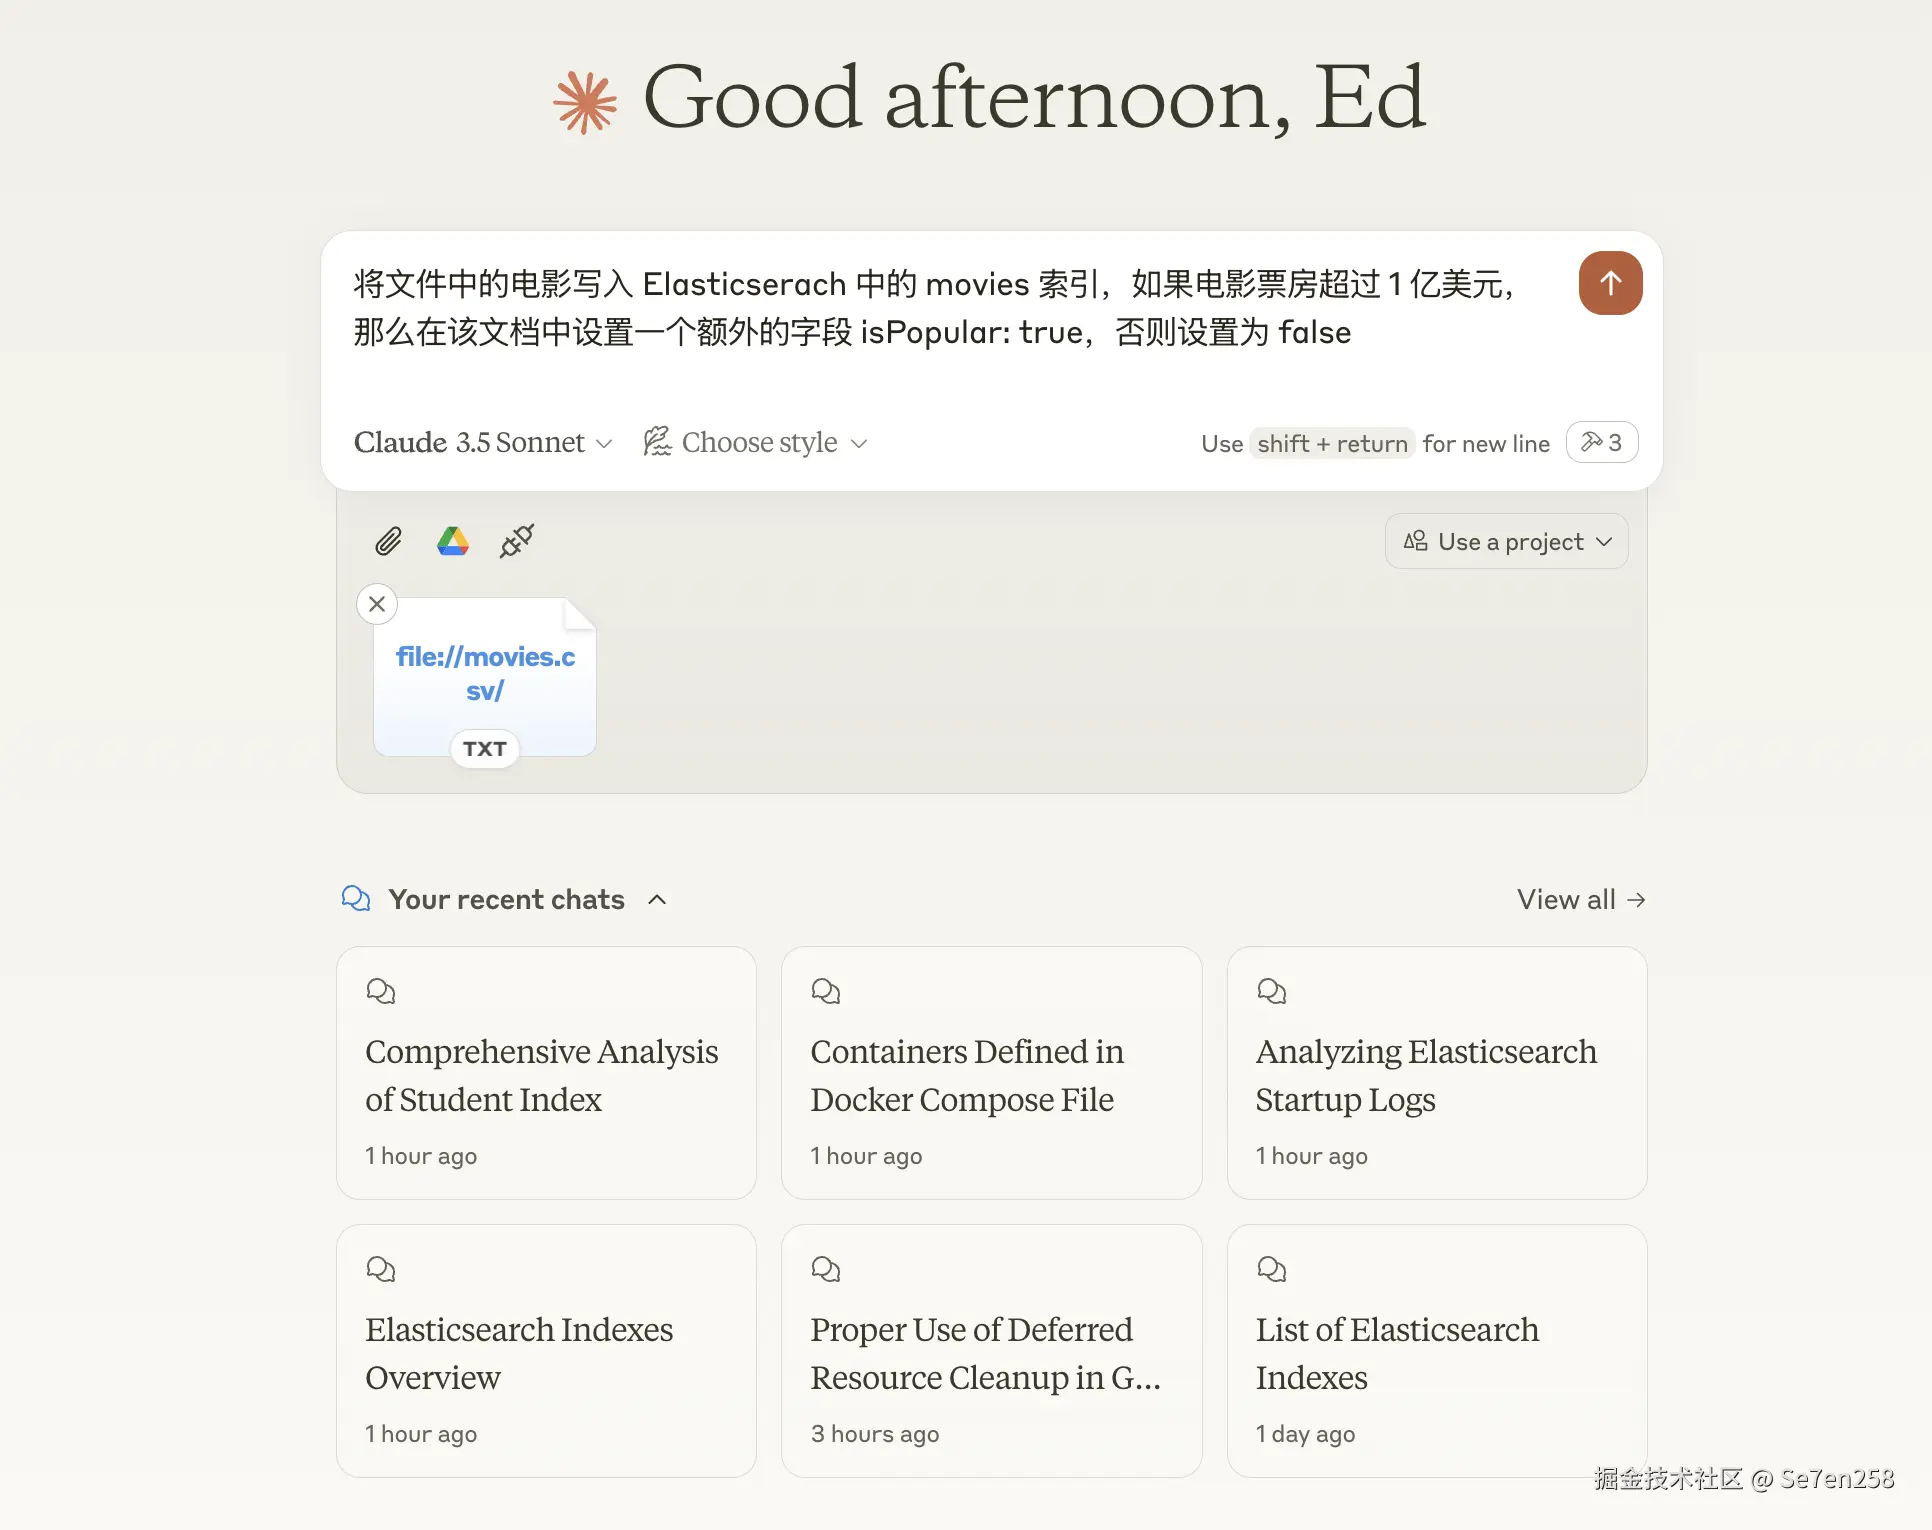Collapse the Your recent chats section
Image resolution: width=1932 pixels, height=1530 pixels.
click(657, 899)
